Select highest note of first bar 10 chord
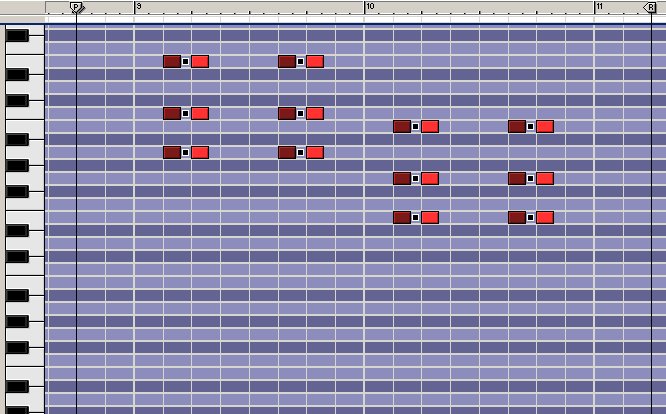This screenshot has height=414, width=666. point(402,126)
